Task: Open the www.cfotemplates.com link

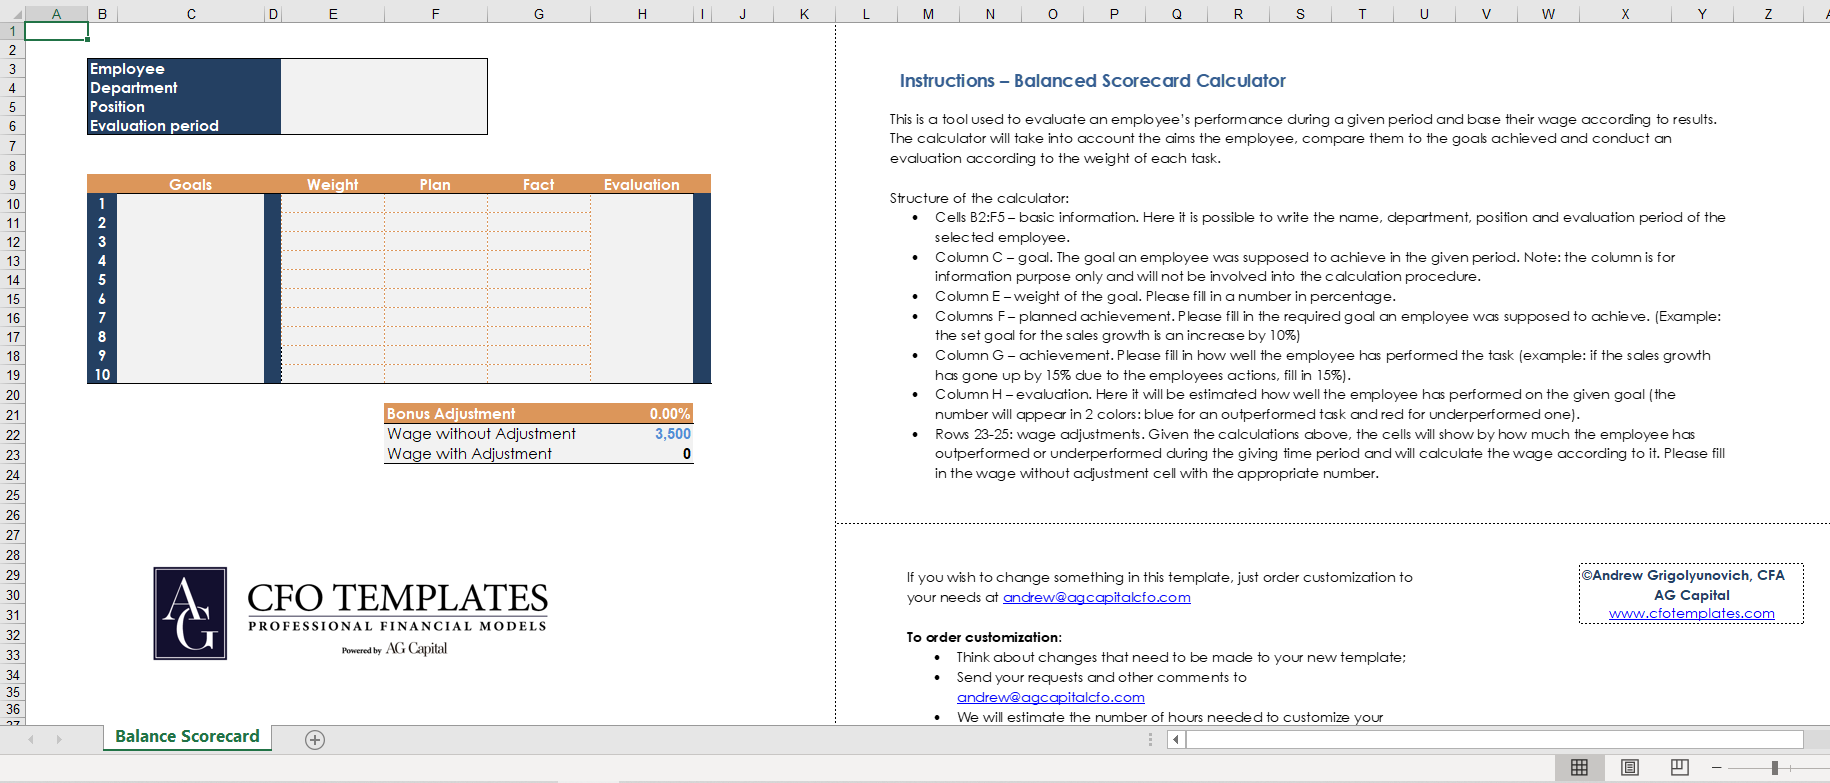Action: pyautogui.click(x=1692, y=613)
